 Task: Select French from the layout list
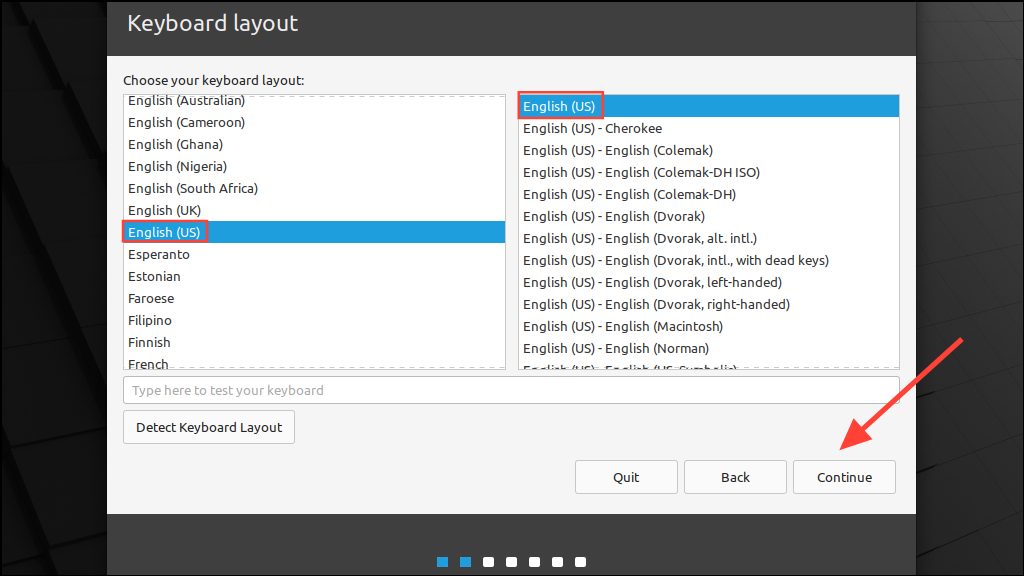pyautogui.click(x=148, y=364)
